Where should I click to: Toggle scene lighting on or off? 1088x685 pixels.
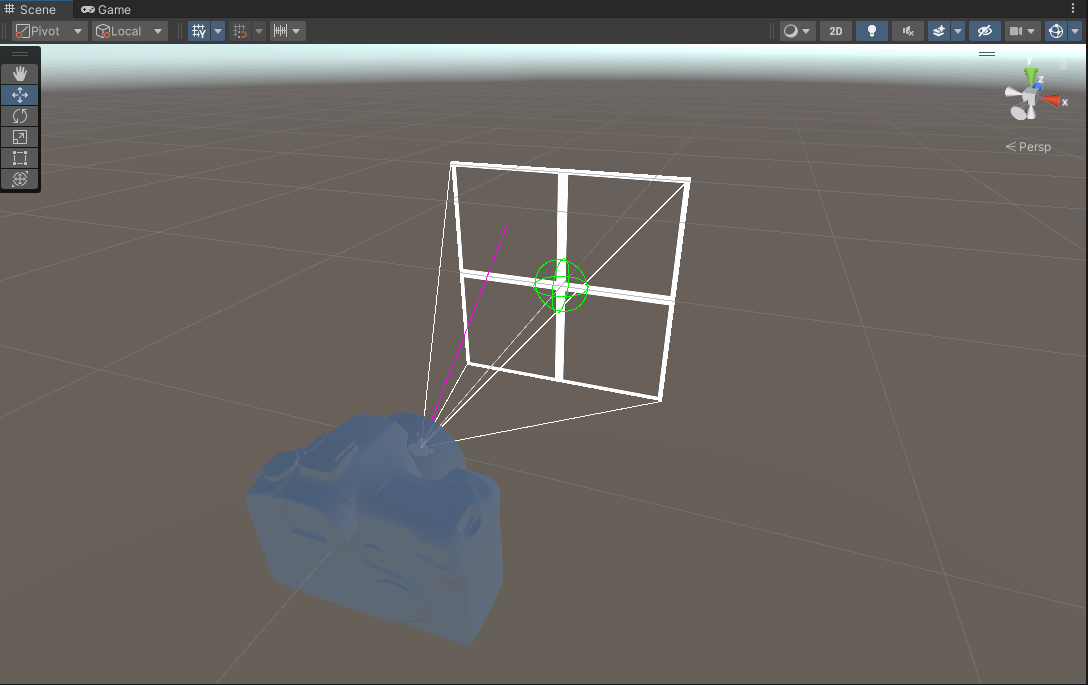[871, 30]
